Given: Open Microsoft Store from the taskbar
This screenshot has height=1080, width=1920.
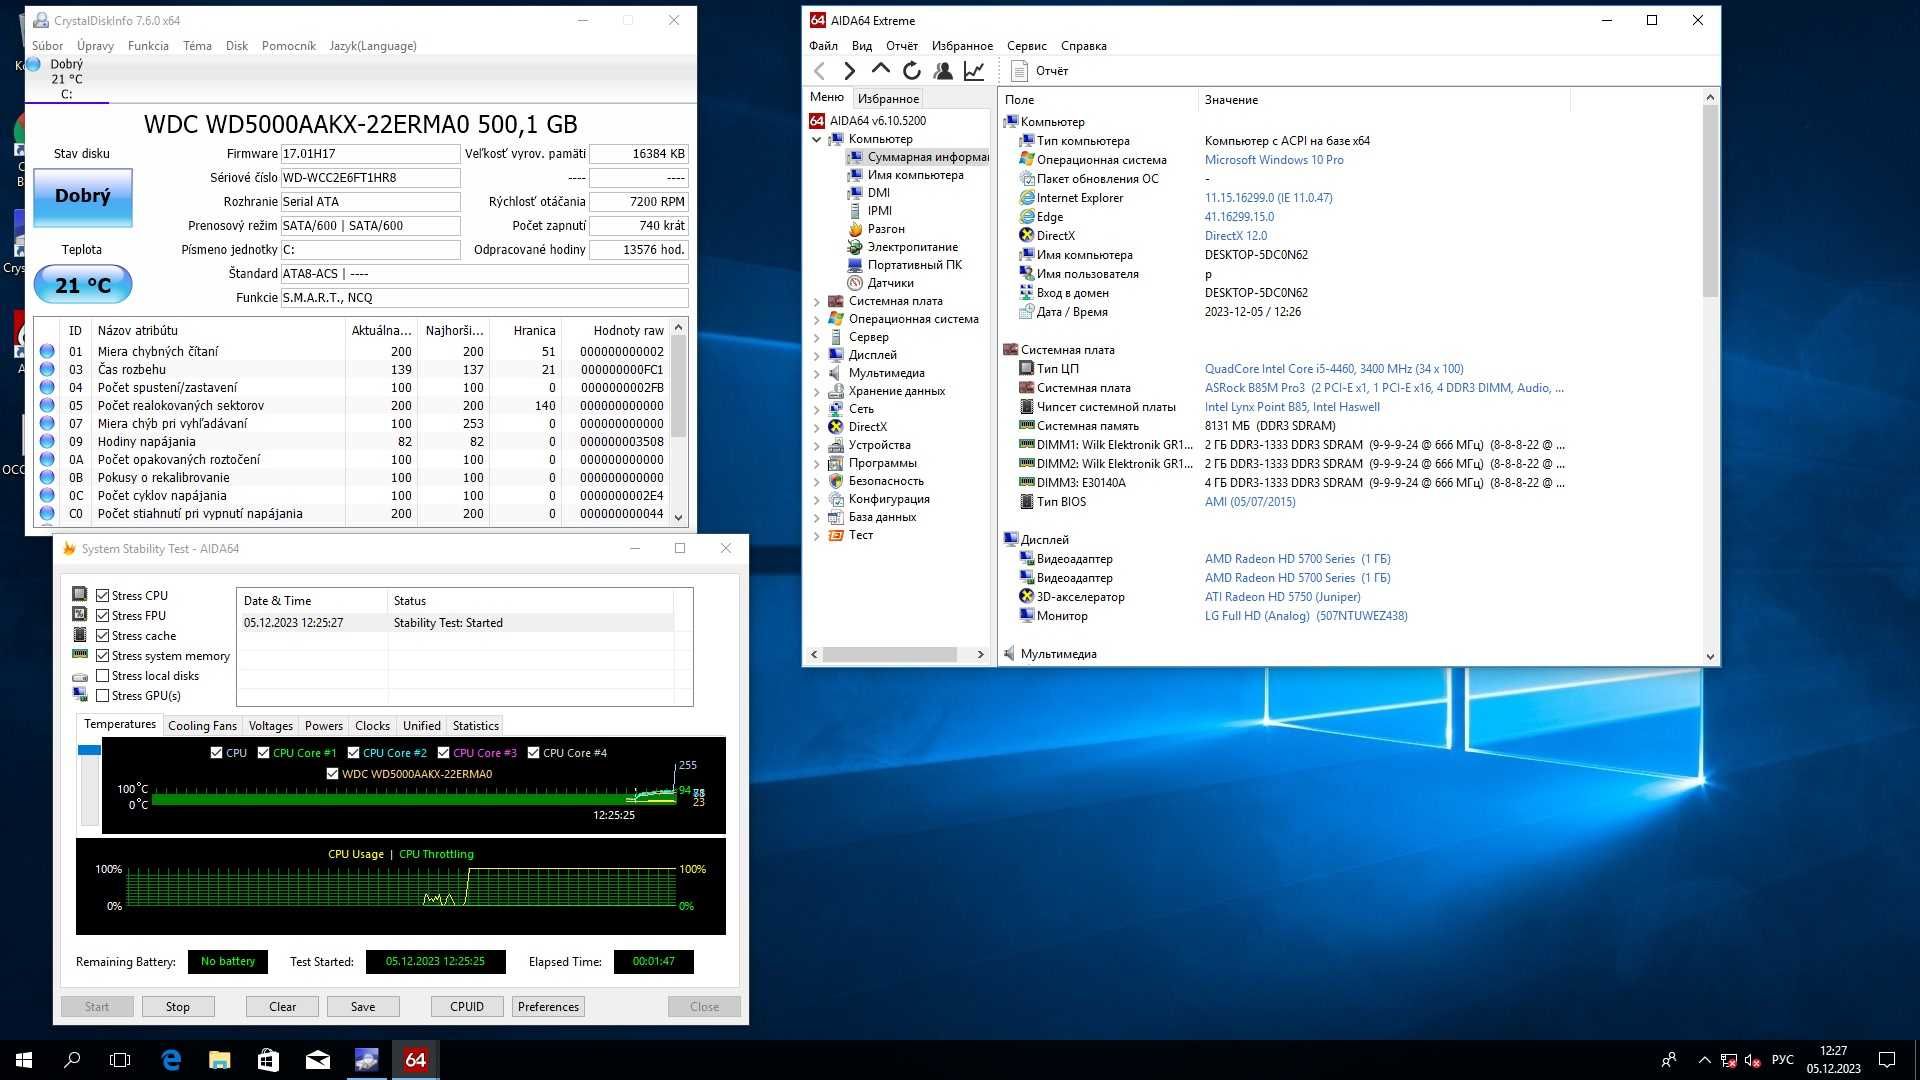Looking at the screenshot, I should (x=268, y=1060).
